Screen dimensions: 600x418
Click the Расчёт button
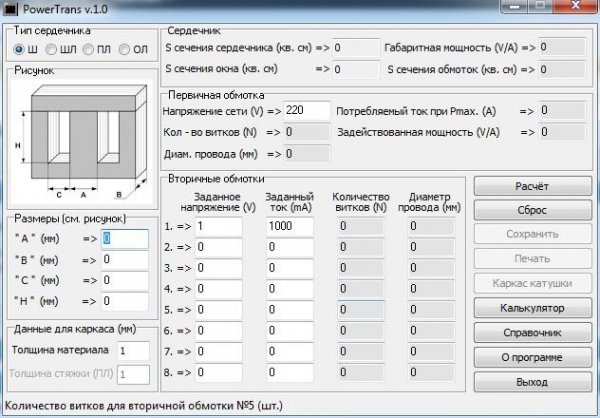[533, 186]
